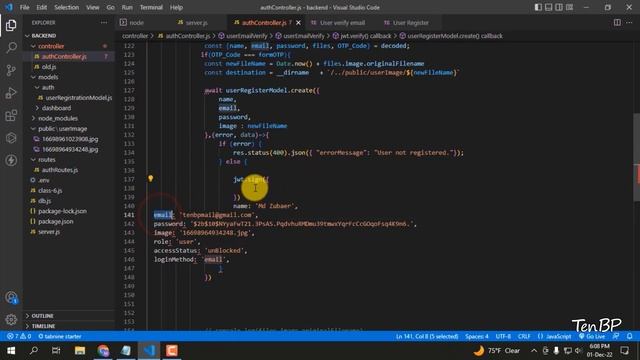Click the lightbulb code action on line 137
The height and width of the screenshot is (360, 640).
151,178
